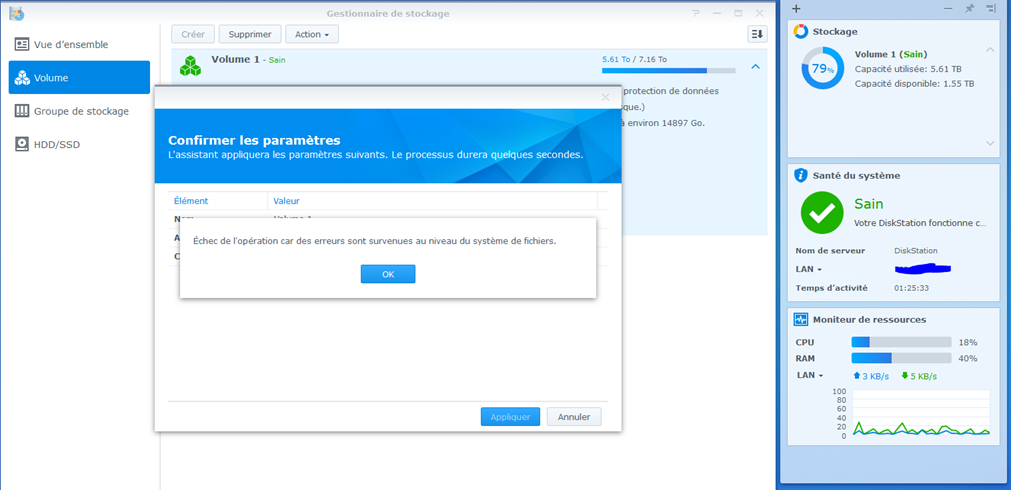Image resolution: width=1011 pixels, height=490 pixels.
Task: Click the Storage Manager app icon
Action: point(17,13)
